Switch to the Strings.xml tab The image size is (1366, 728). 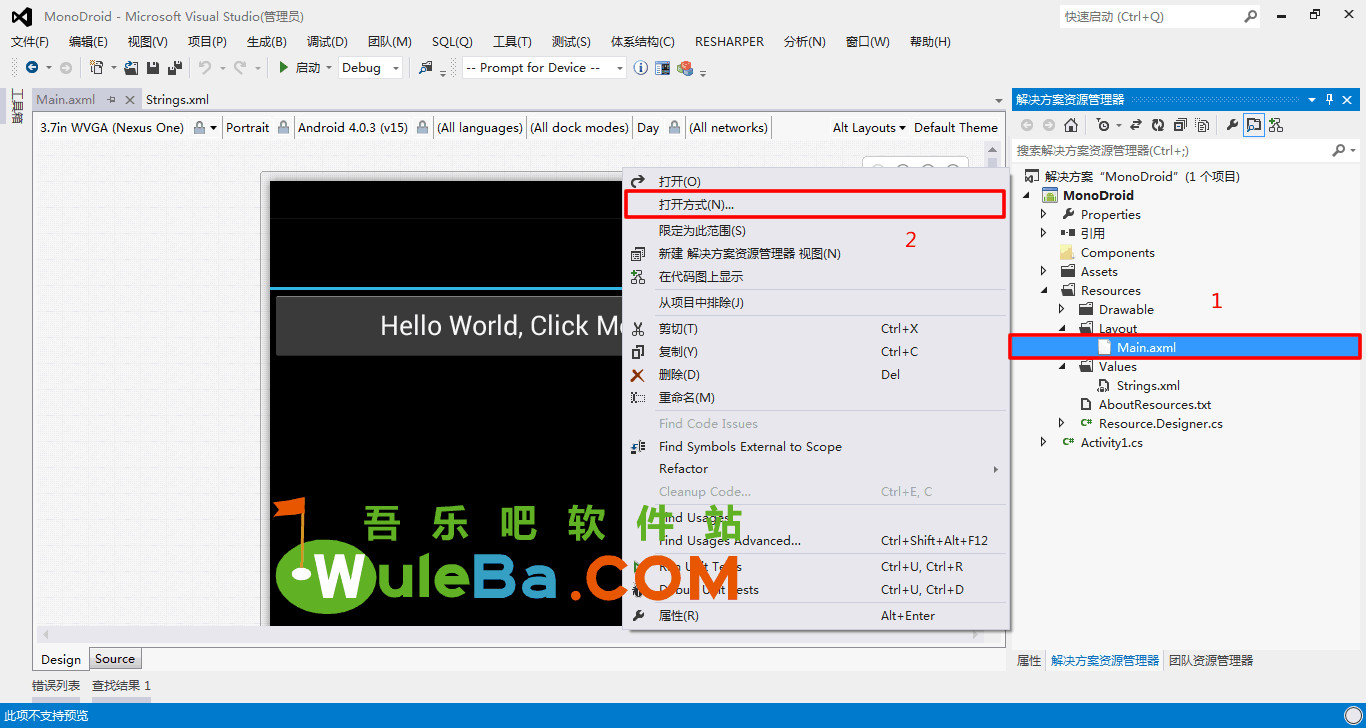click(x=177, y=99)
